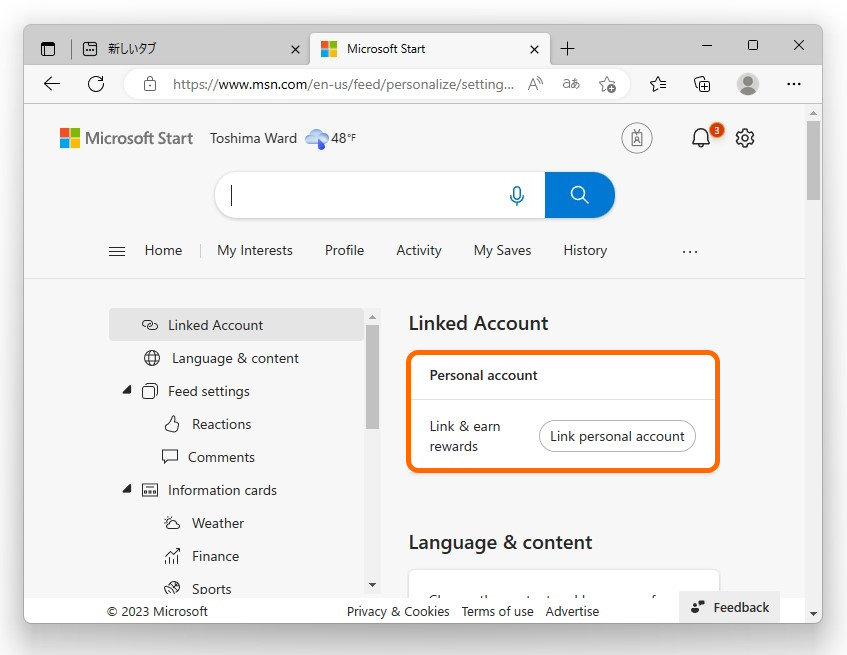Collapse the Feed settings section in the sidebar
This screenshot has width=847, height=655.
[126, 390]
